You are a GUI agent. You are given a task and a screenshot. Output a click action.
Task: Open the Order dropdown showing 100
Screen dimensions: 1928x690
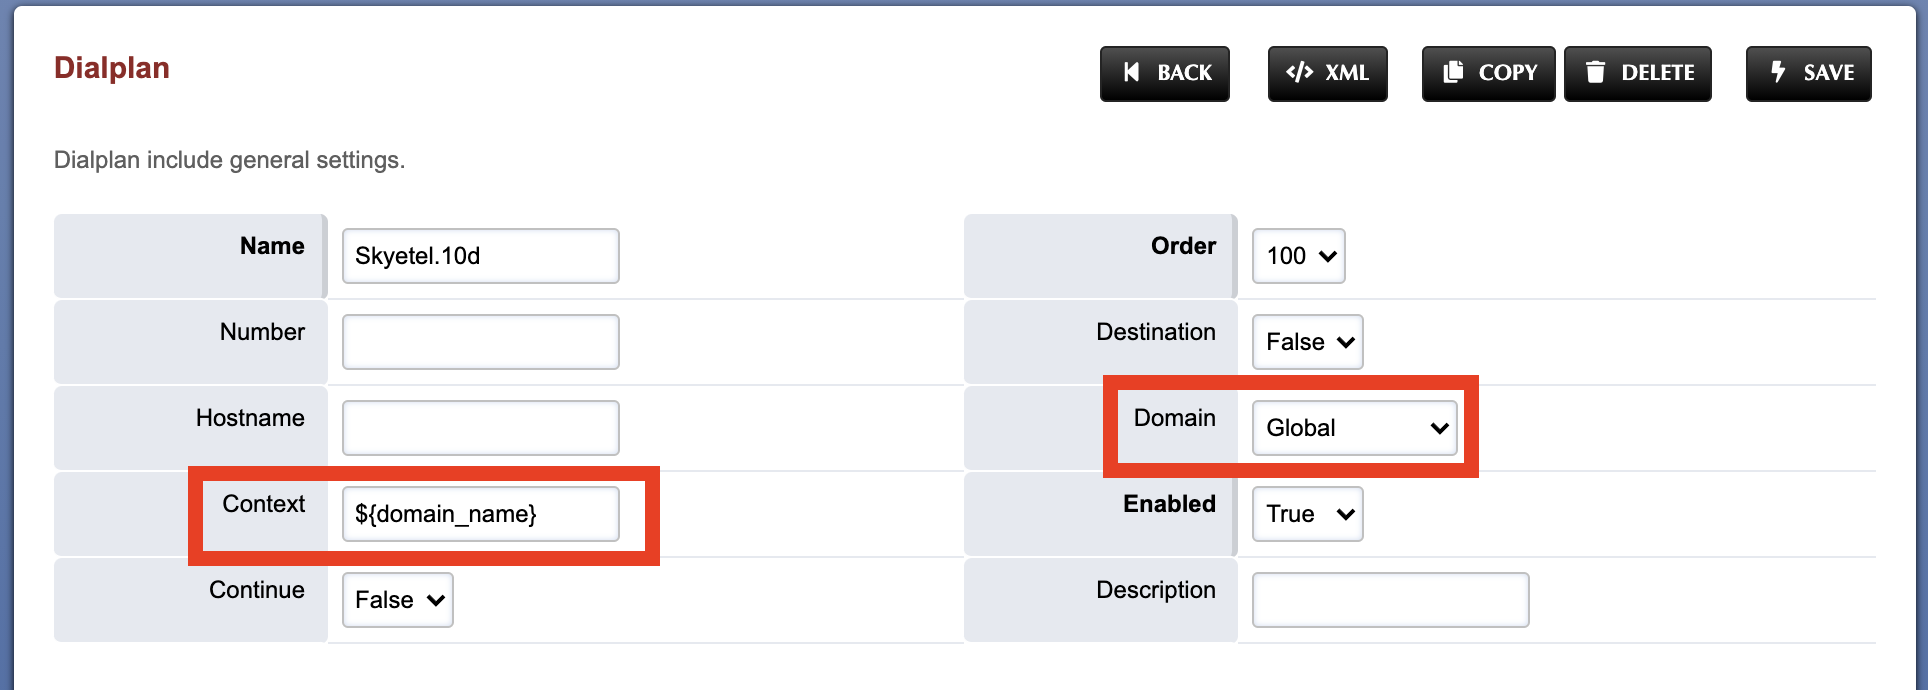click(x=1298, y=256)
